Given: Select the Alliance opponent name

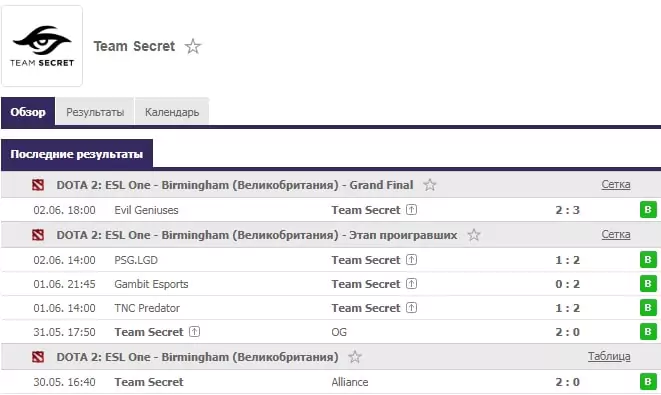Looking at the screenshot, I should pos(349,382).
